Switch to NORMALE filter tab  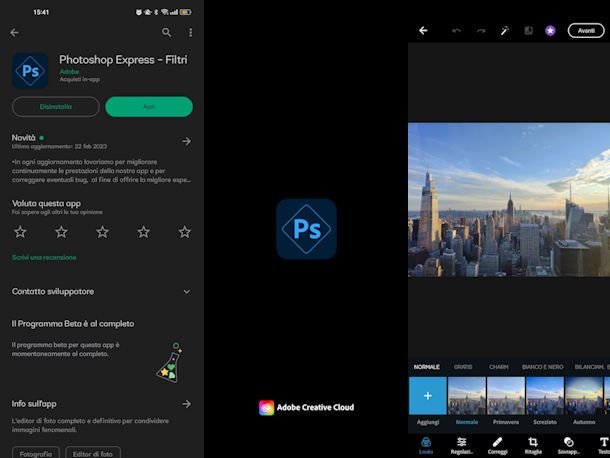pyautogui.click(x=427, y=367)
